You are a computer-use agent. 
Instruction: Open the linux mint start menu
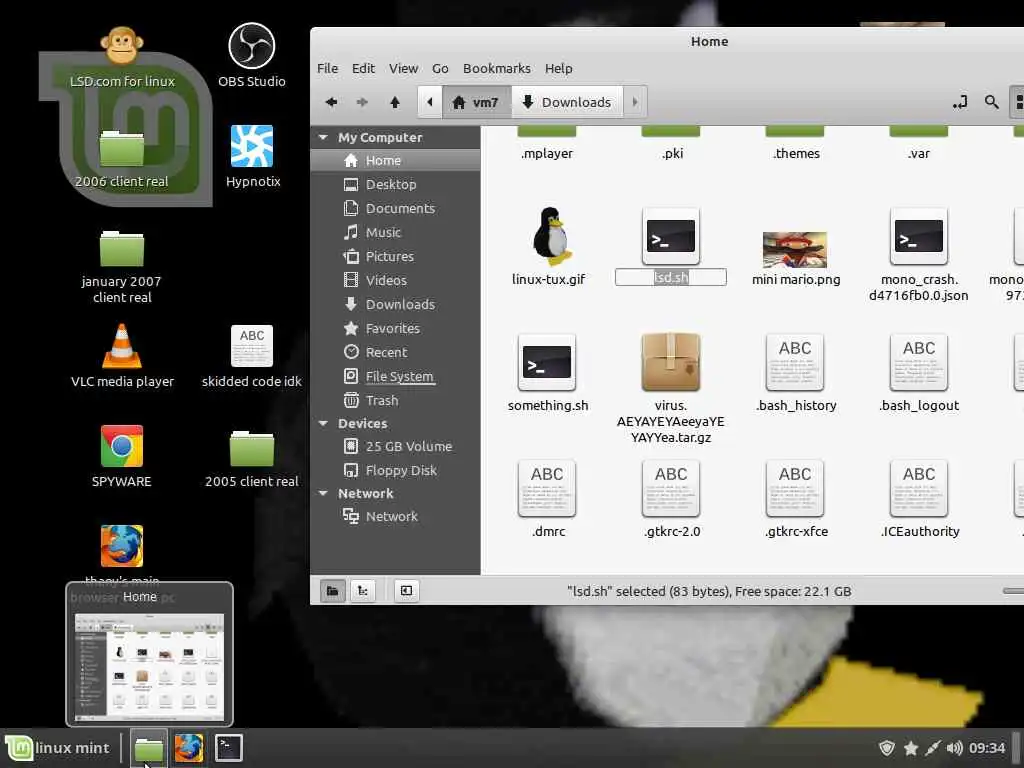point(57,748)
